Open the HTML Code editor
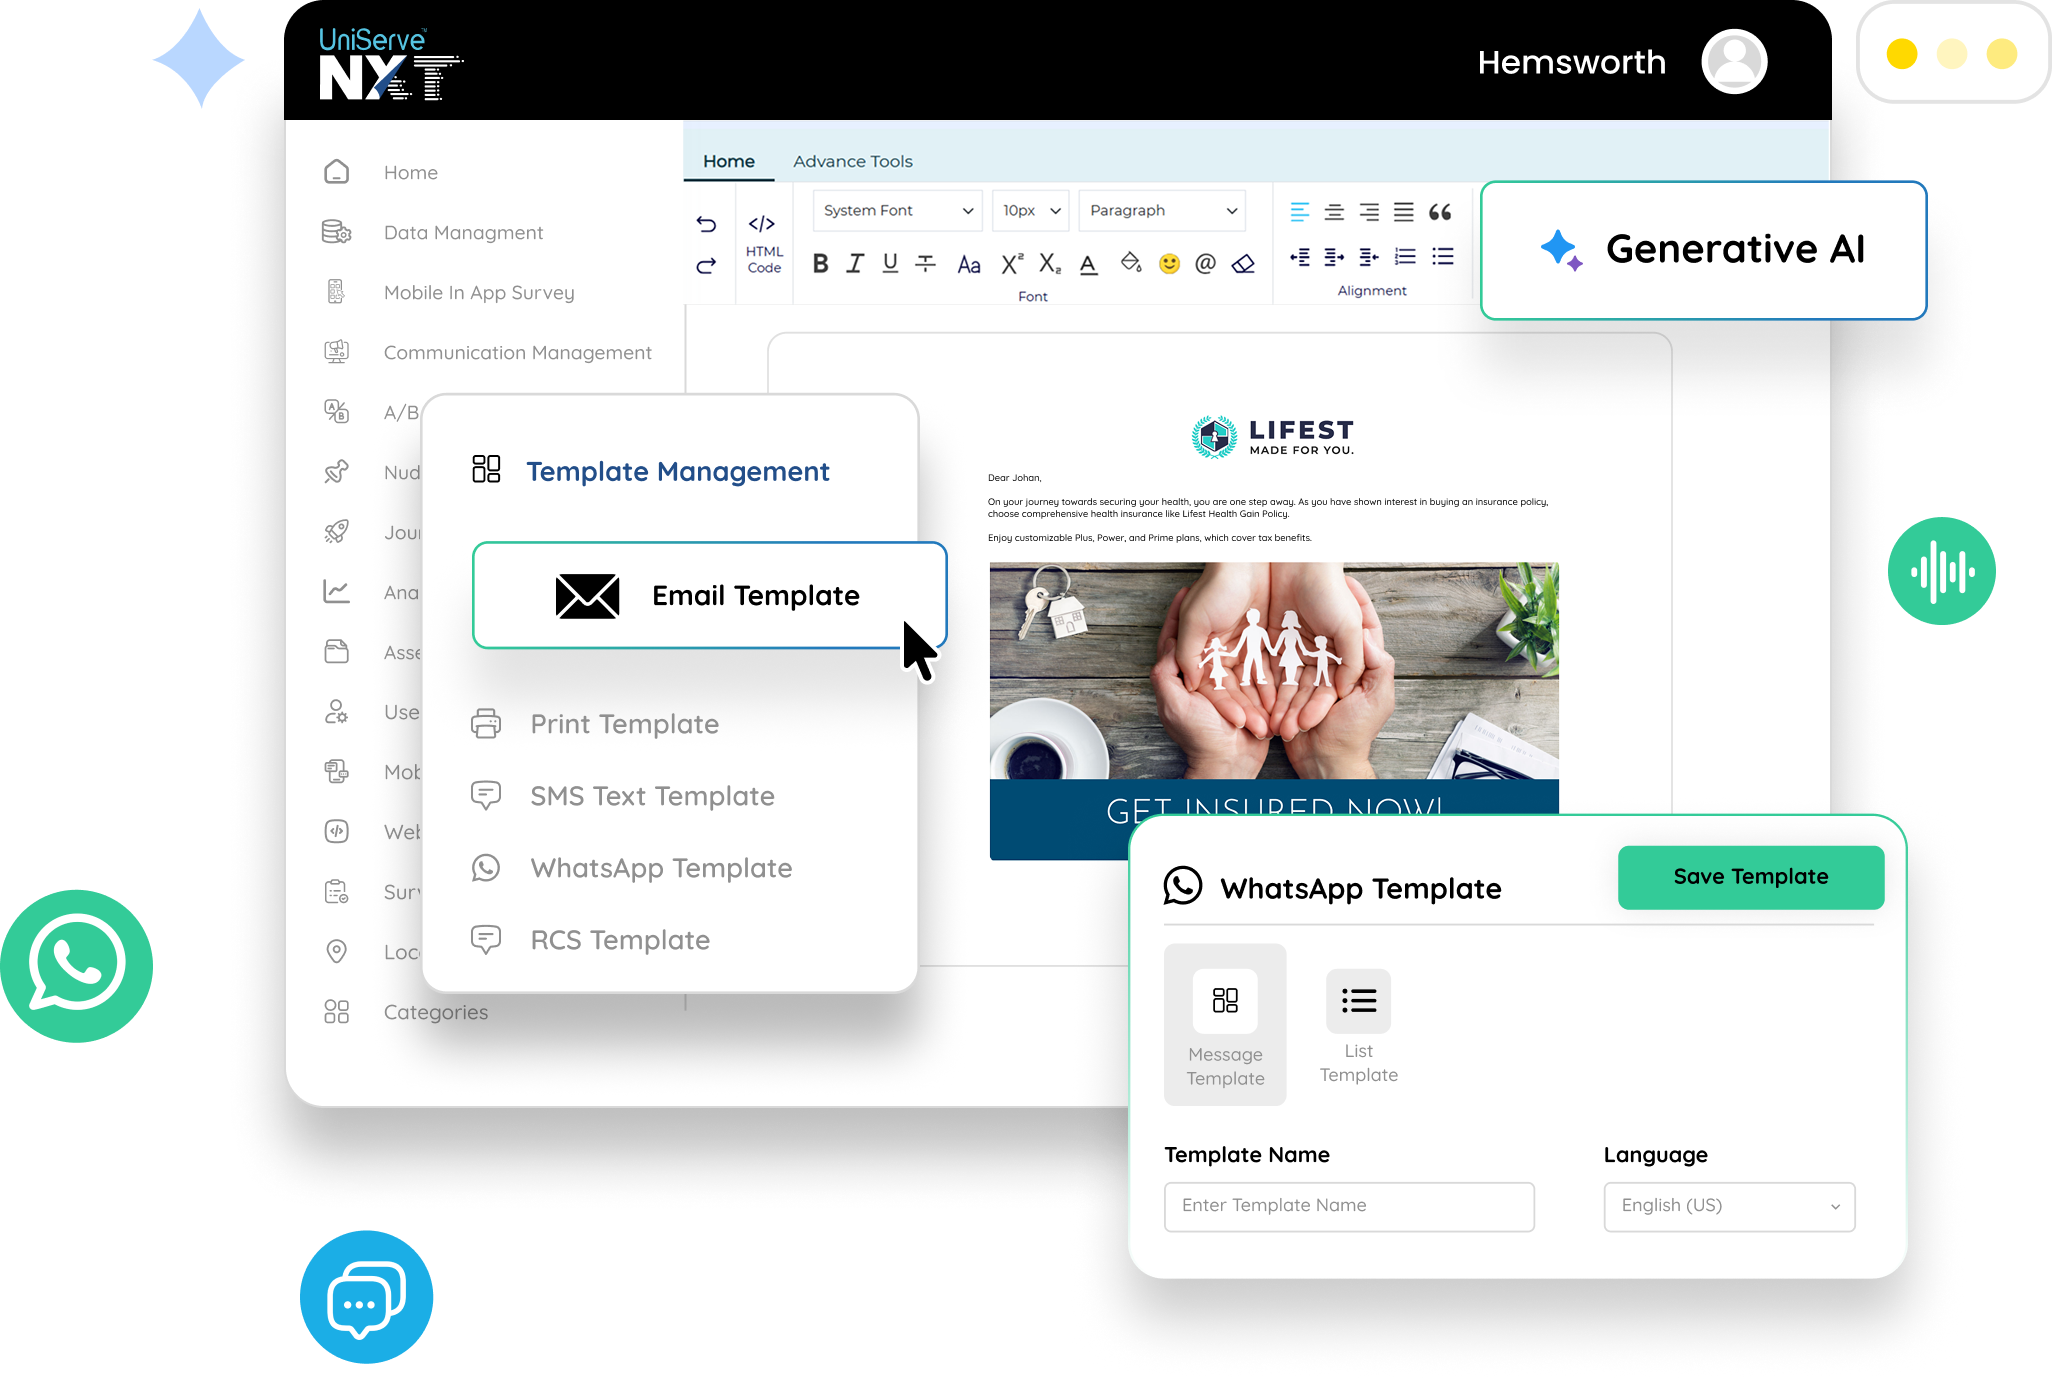Viewport: 2052px width, 1379px height. (x=764, y=242)
